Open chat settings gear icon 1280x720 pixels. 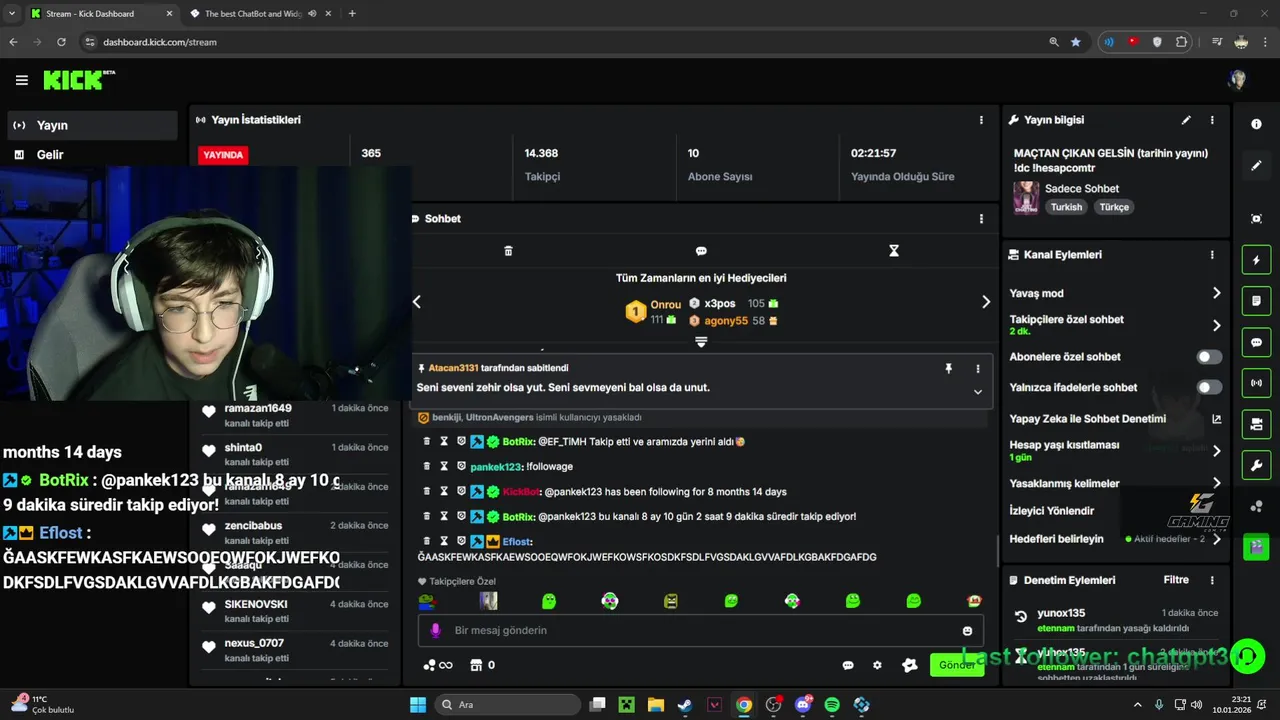click(877, 665)
